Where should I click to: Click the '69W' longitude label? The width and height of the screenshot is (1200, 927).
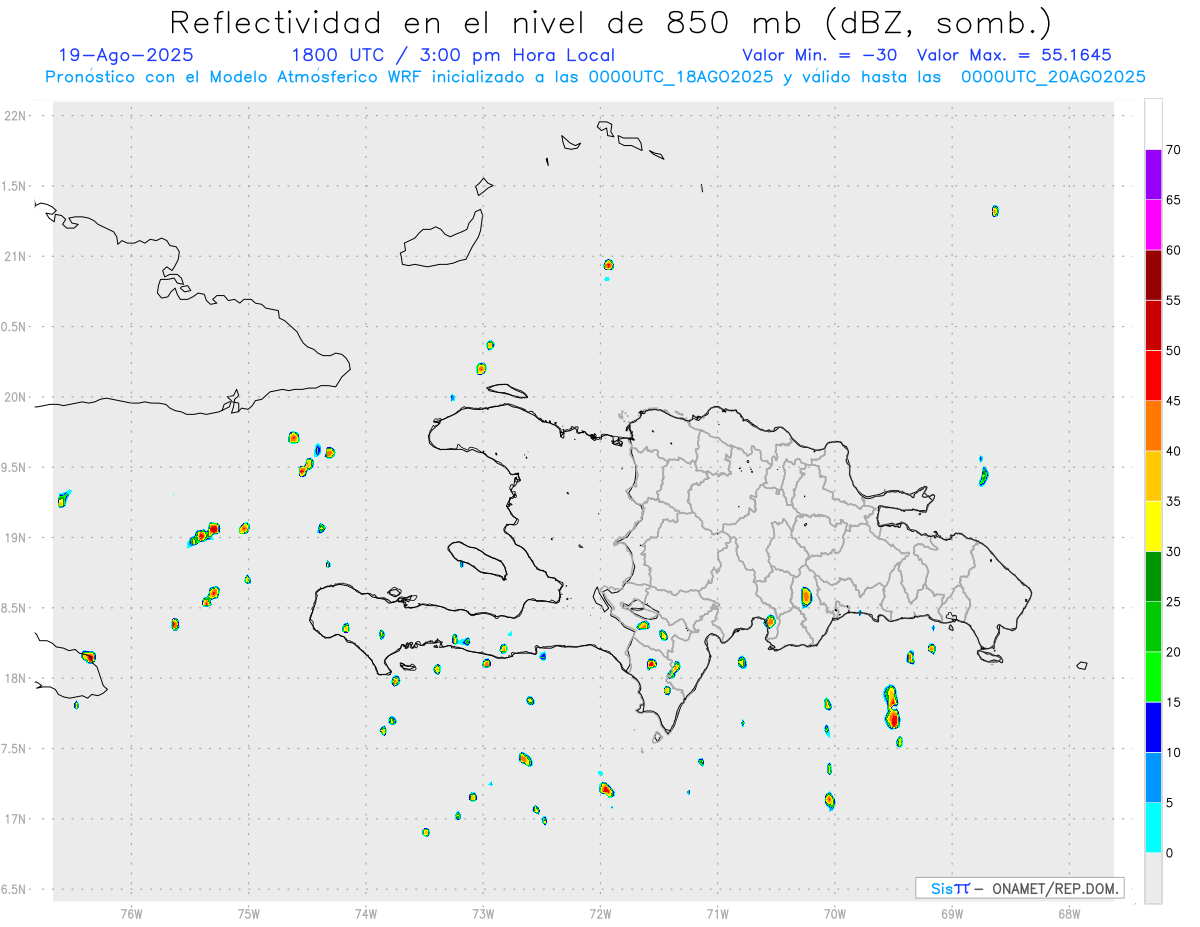point(952,913)
